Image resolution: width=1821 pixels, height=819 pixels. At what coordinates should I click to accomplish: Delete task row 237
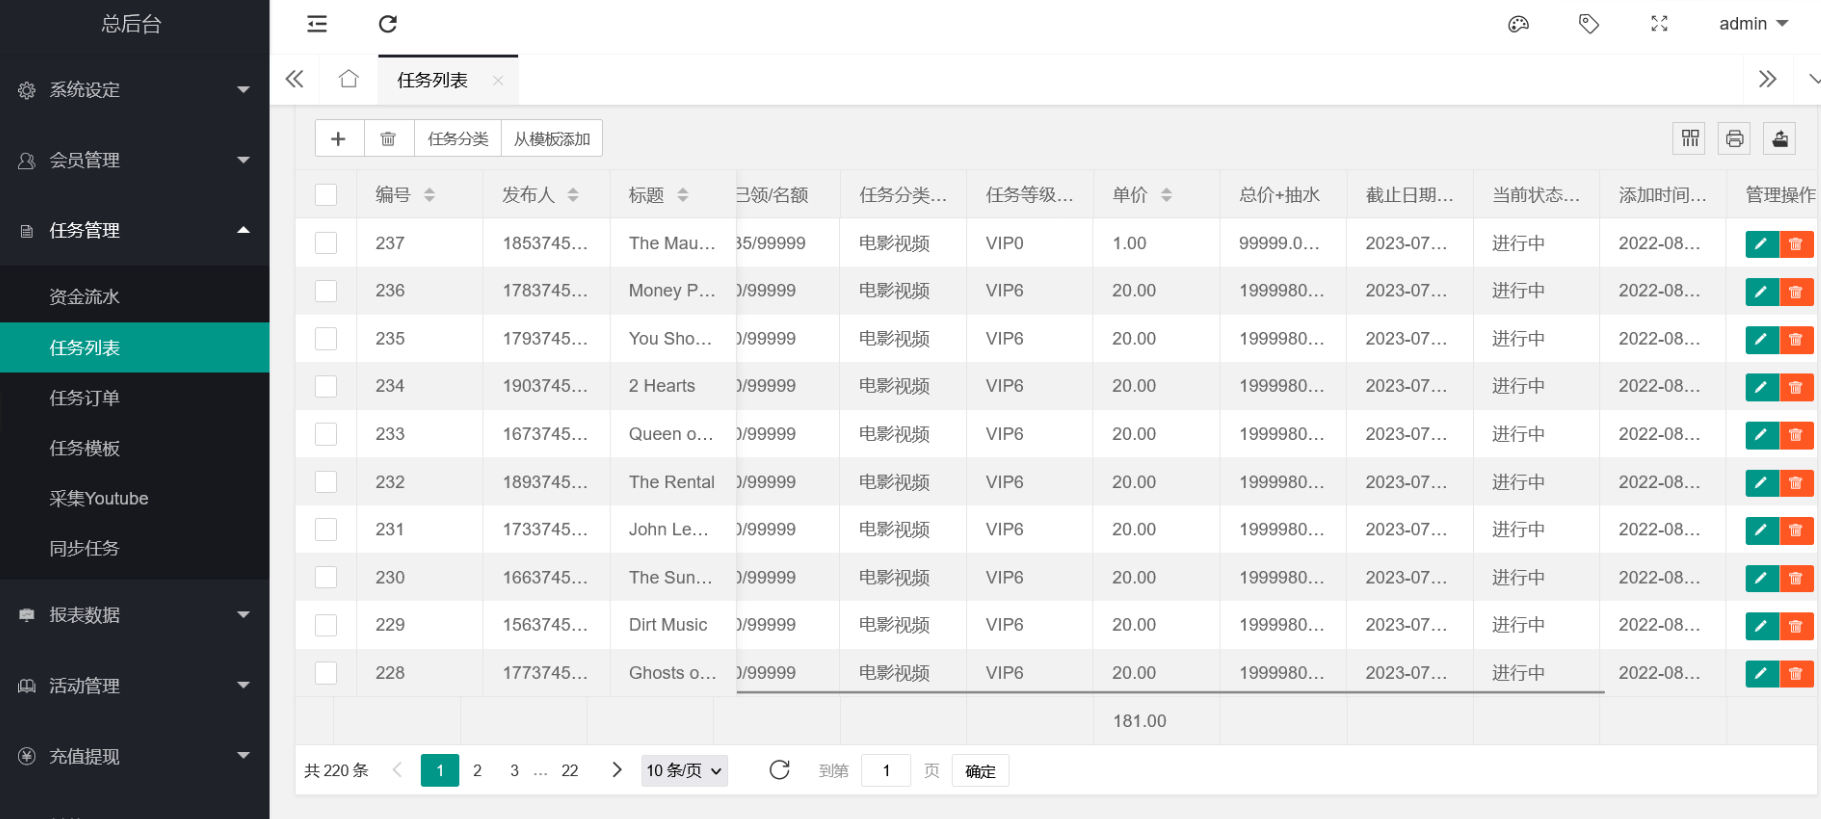(1796, 244)
